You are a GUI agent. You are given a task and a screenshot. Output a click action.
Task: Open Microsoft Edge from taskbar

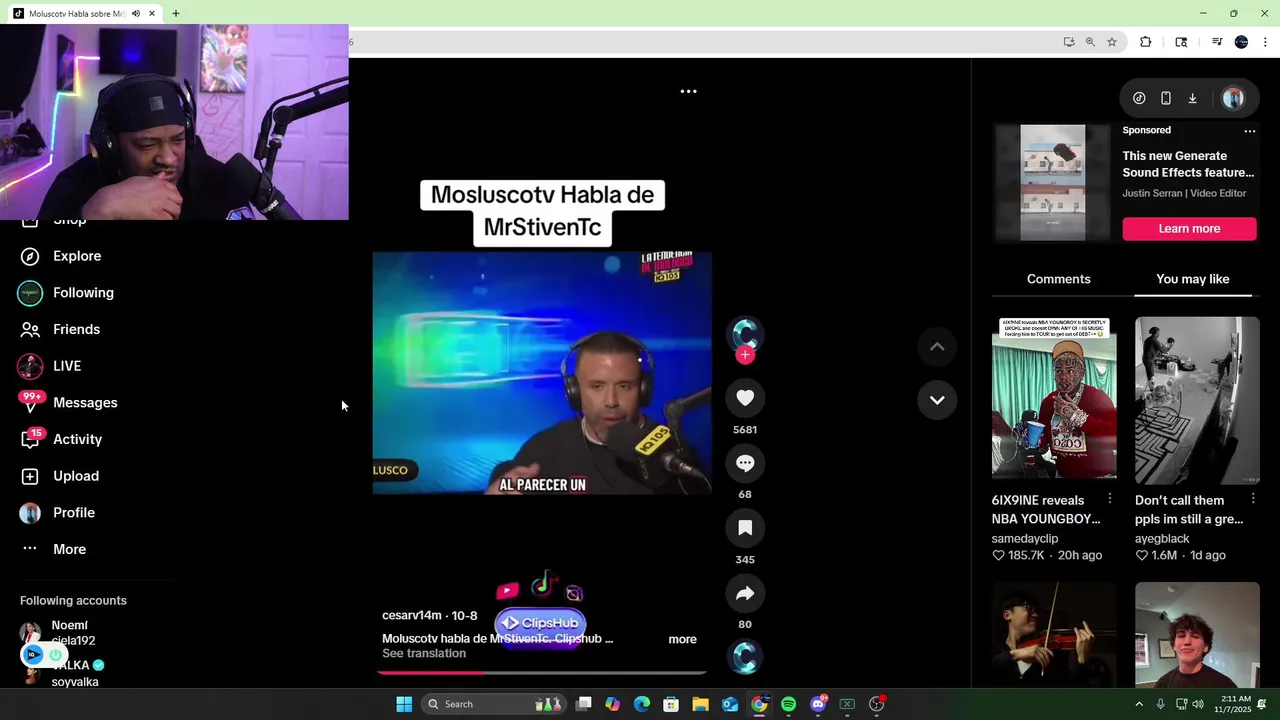point(642,704)
